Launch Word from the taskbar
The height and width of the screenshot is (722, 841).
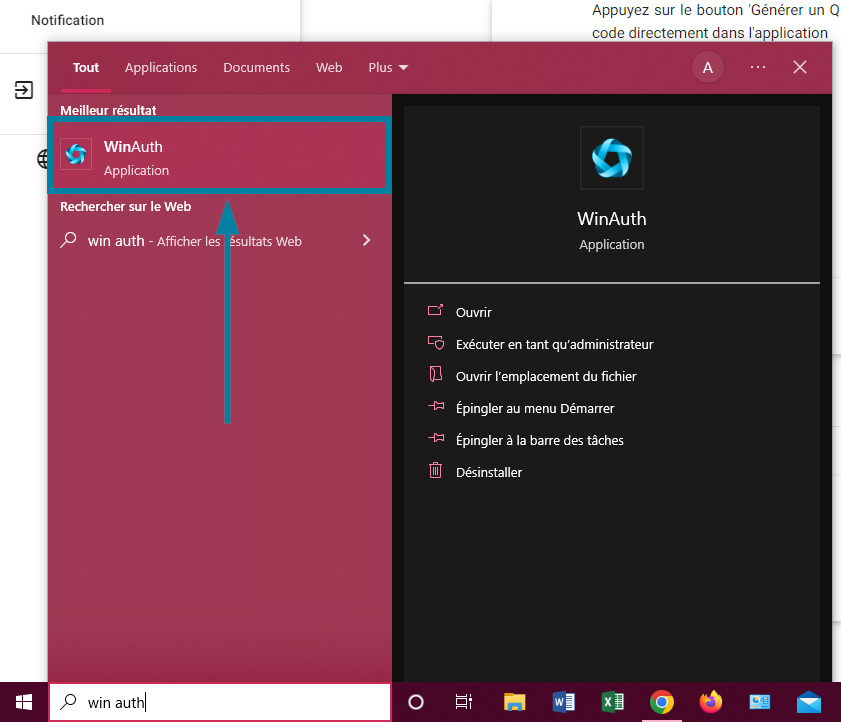click(563, 701)
